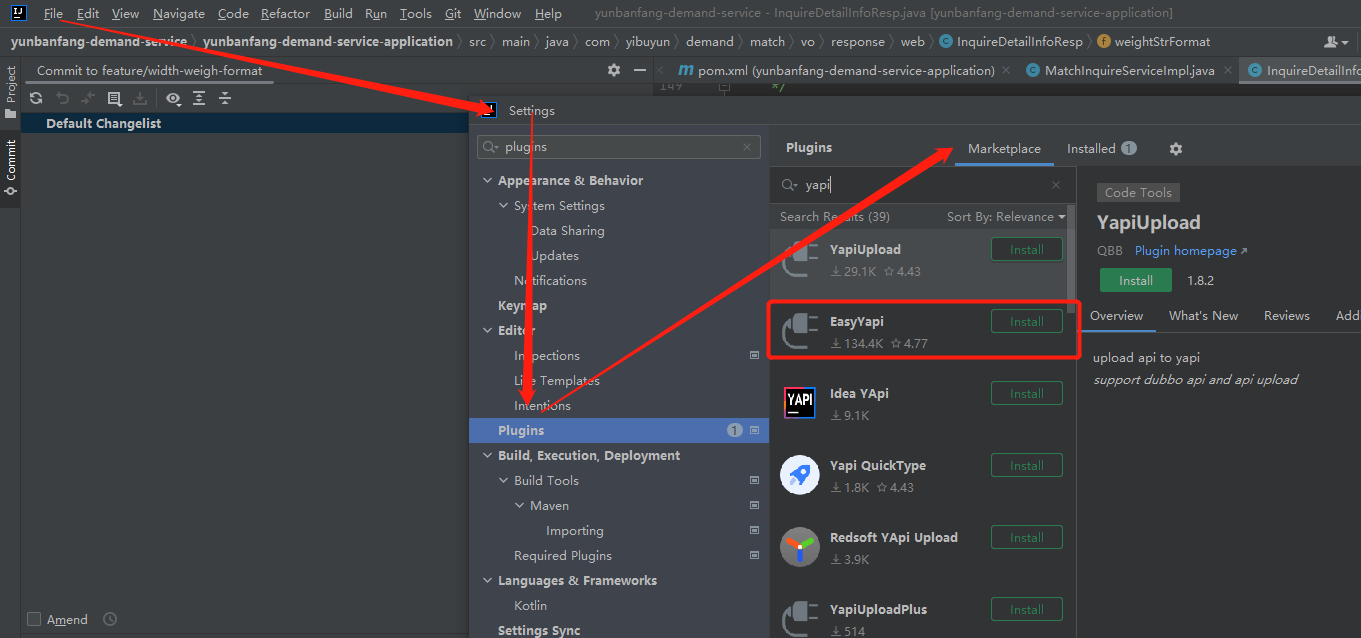The height and width of the screenshot is (638, 1361).
Task: Open the Plugin homepage link
Action: coord(1191,251)
